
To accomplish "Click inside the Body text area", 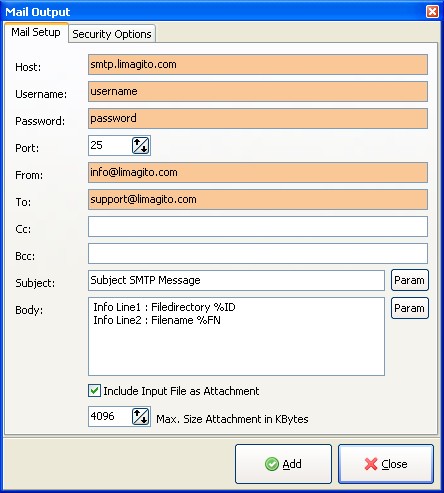I will [236, 337].
